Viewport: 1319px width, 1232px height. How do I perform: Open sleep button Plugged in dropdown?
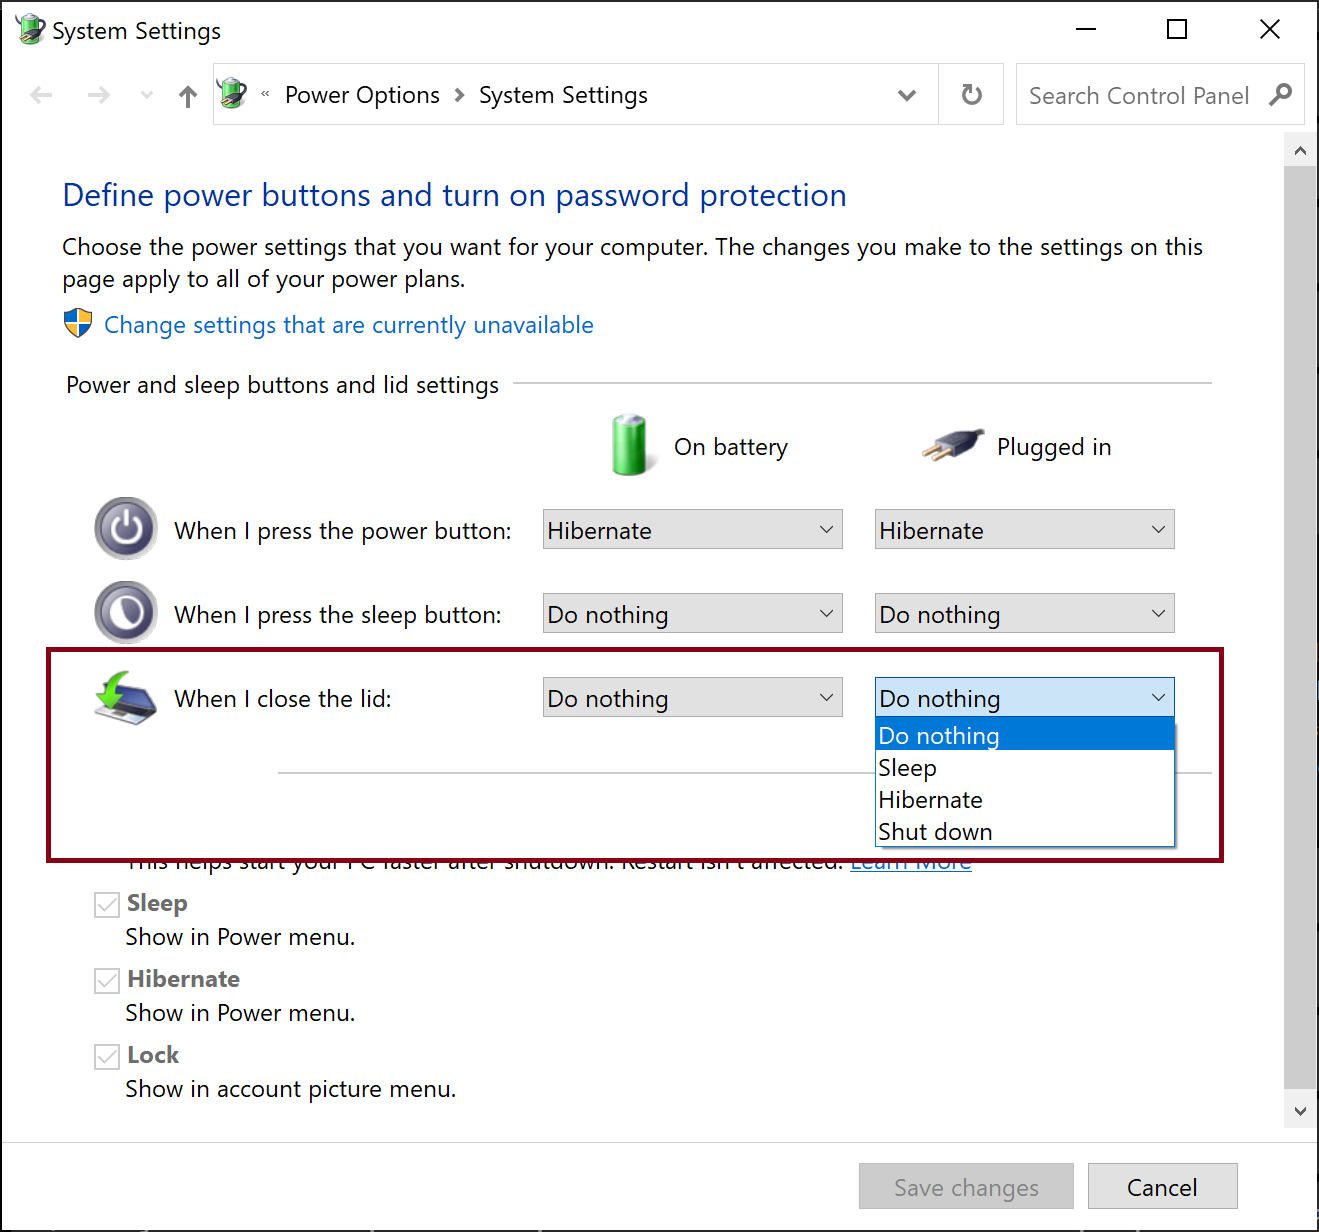[x=1024, y=614]
